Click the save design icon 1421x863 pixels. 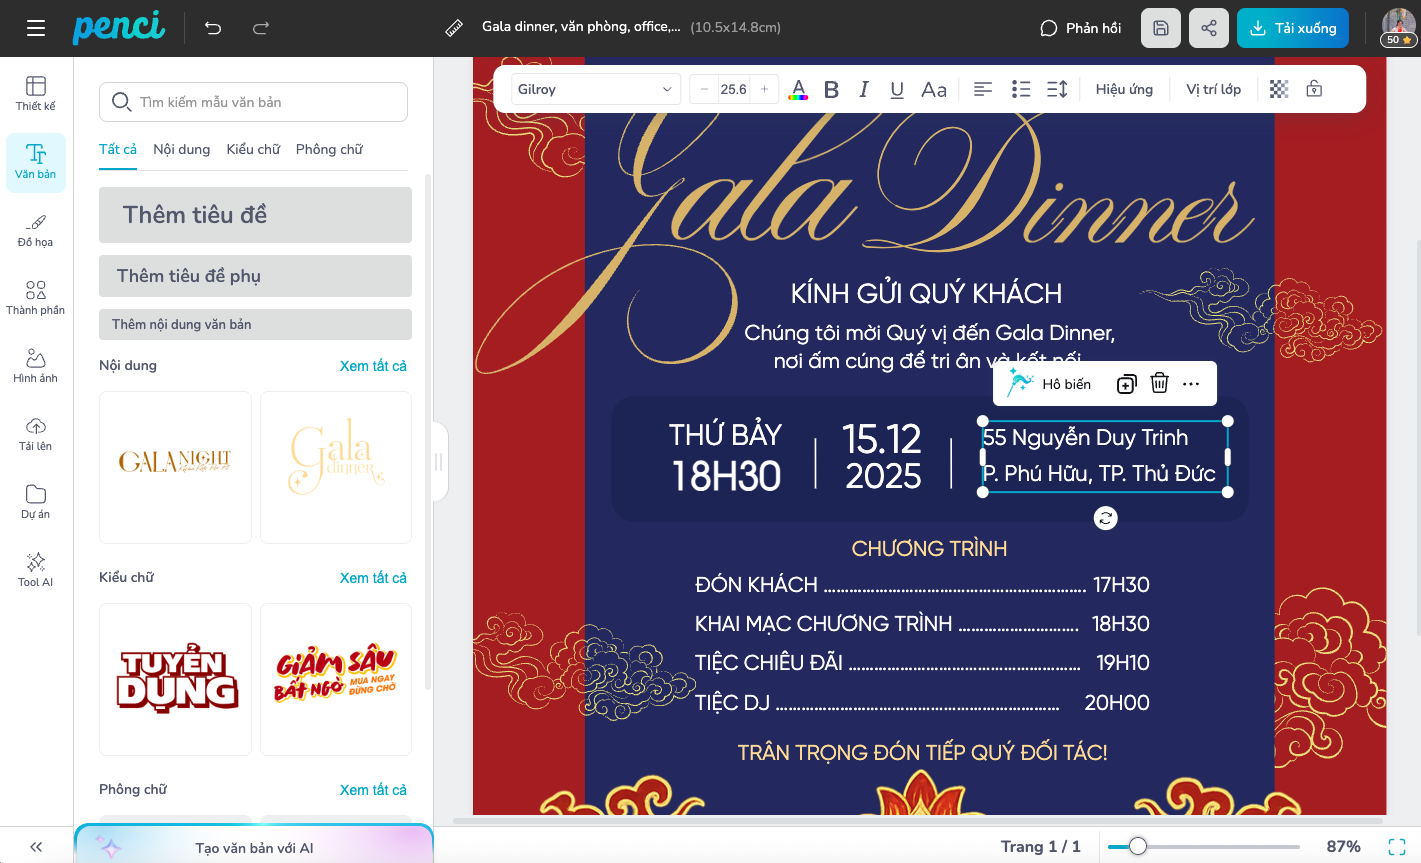(x=1161, y=28)
